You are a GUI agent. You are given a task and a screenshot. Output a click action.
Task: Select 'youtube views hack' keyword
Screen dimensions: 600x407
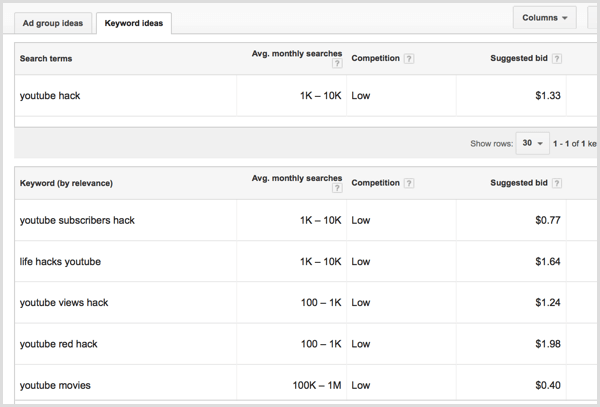(64, 303)
